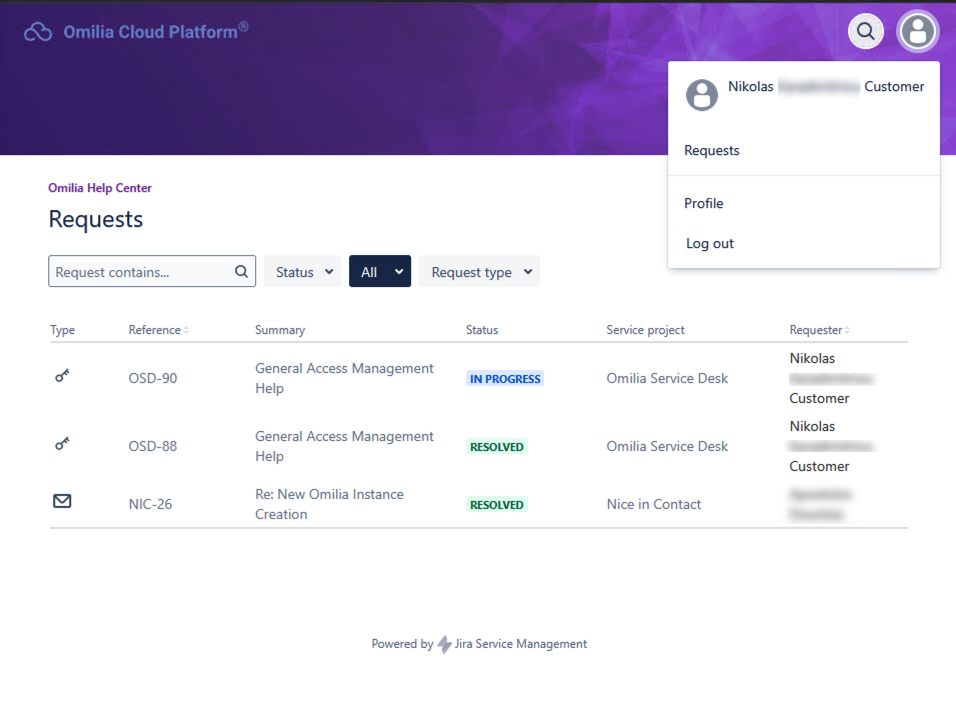Image resolution: width=956 pixels, height=711 pixels.
Task: Open the Omilia Help Center breadcrumb link
Action: point(100,188)
